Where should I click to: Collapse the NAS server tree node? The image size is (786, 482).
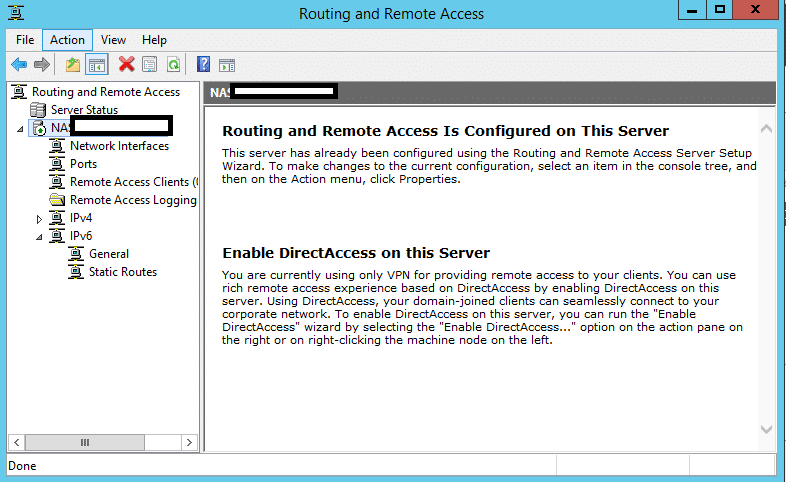coord(20,129)
